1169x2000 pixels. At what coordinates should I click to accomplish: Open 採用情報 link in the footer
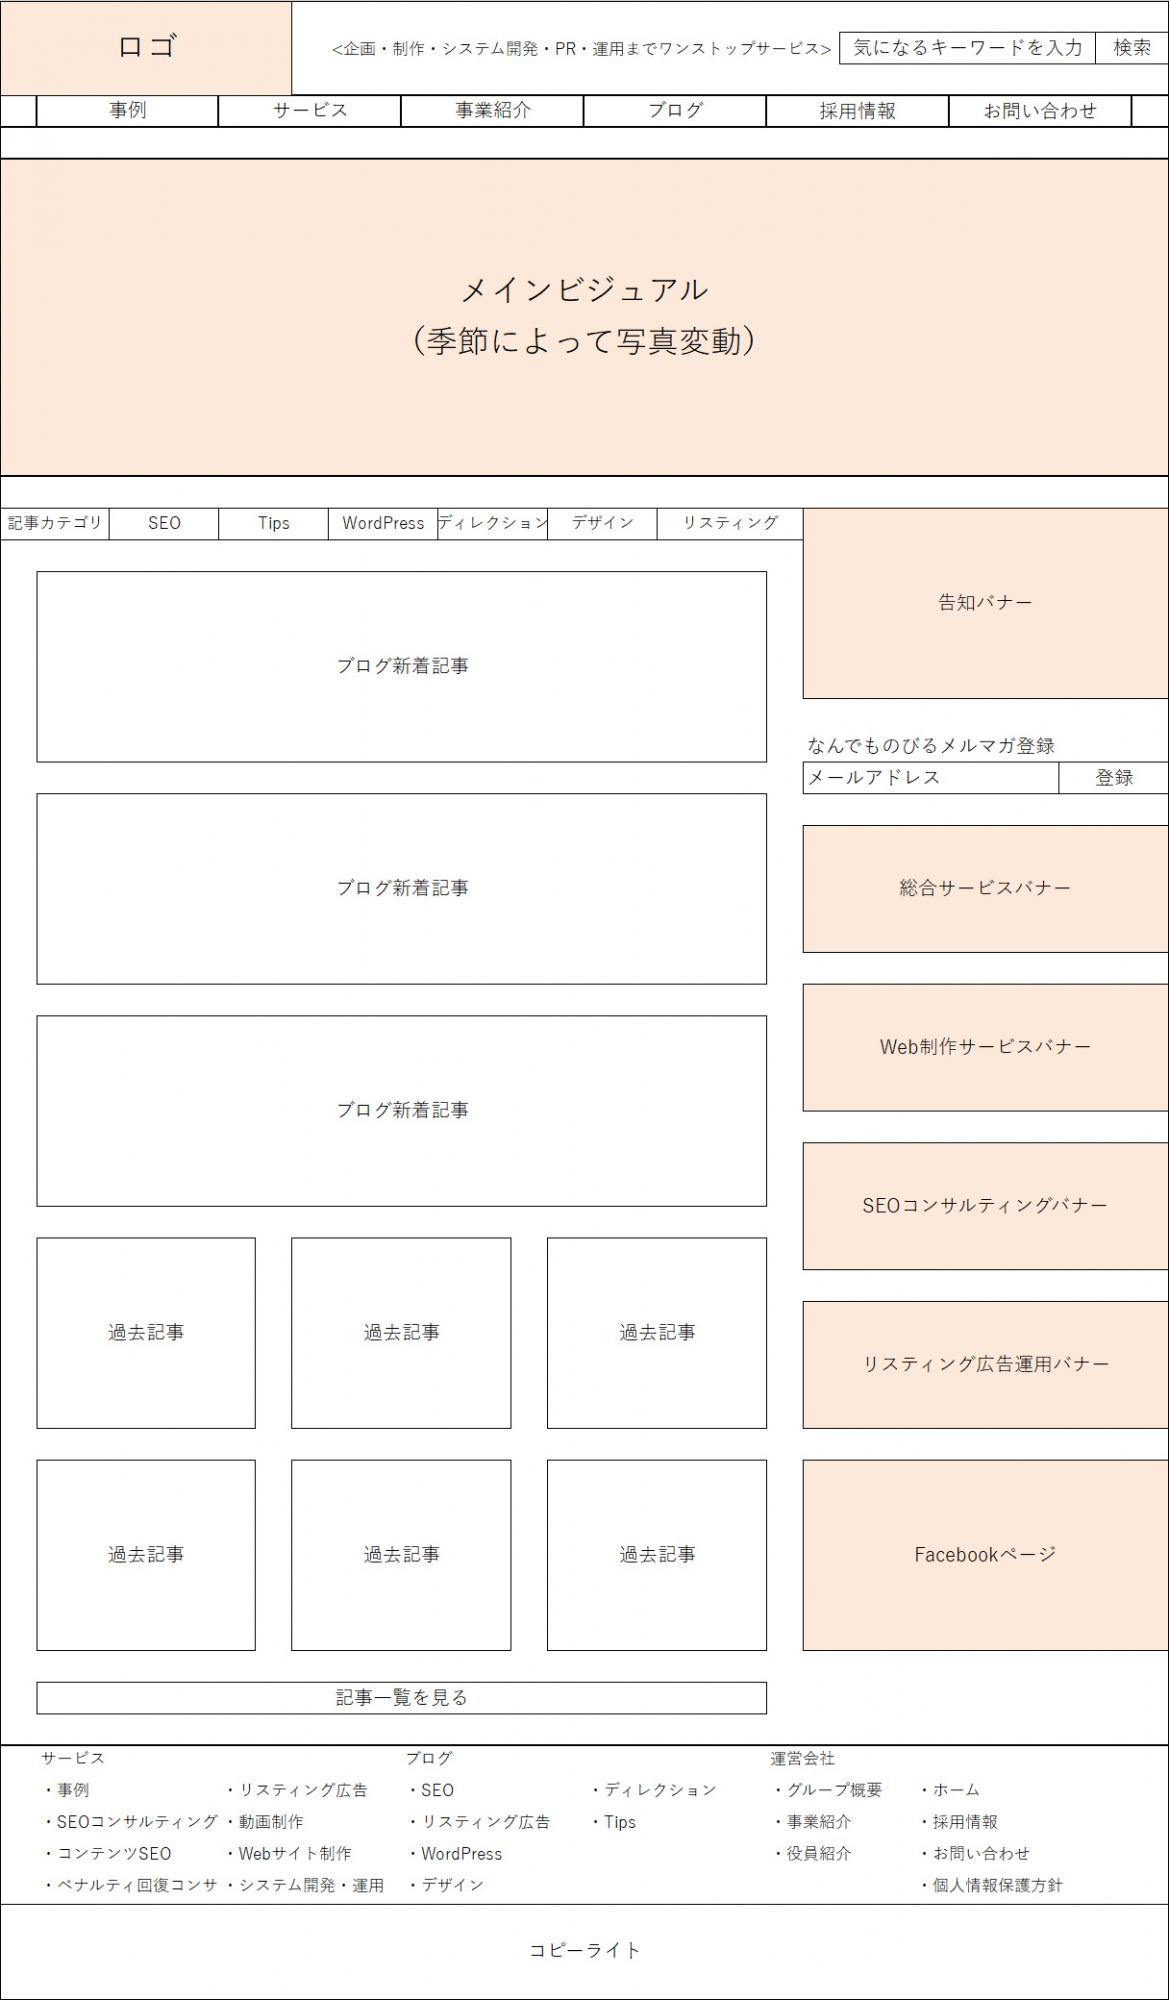pyautogui.click(x=958, y=1822)
